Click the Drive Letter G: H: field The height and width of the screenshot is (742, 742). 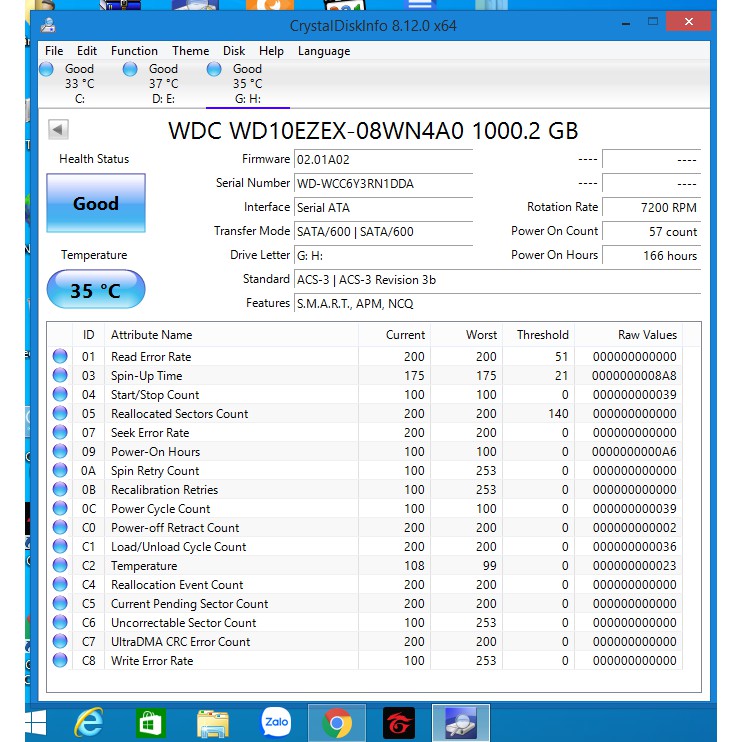pos(384,256)
